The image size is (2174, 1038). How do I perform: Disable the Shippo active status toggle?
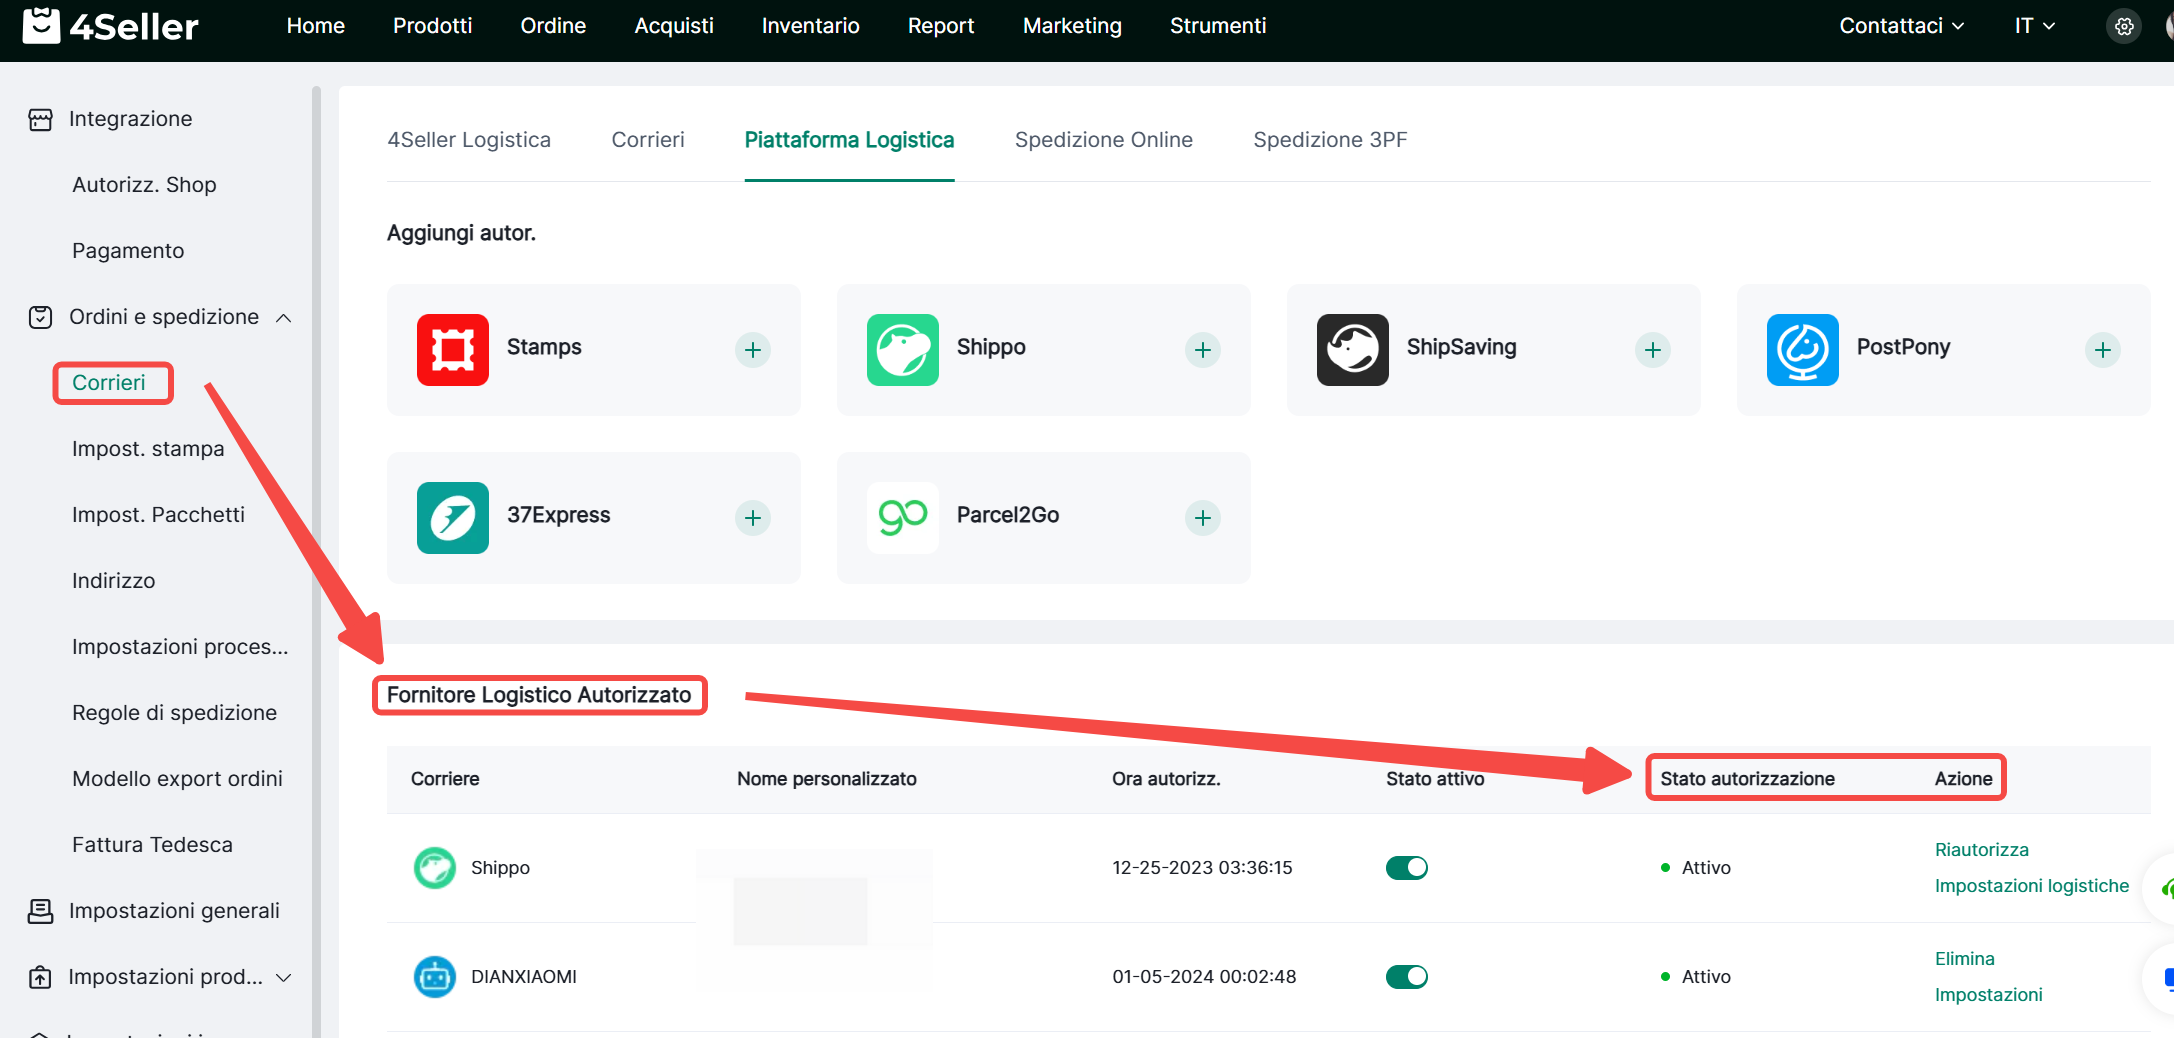(1406, 868)
